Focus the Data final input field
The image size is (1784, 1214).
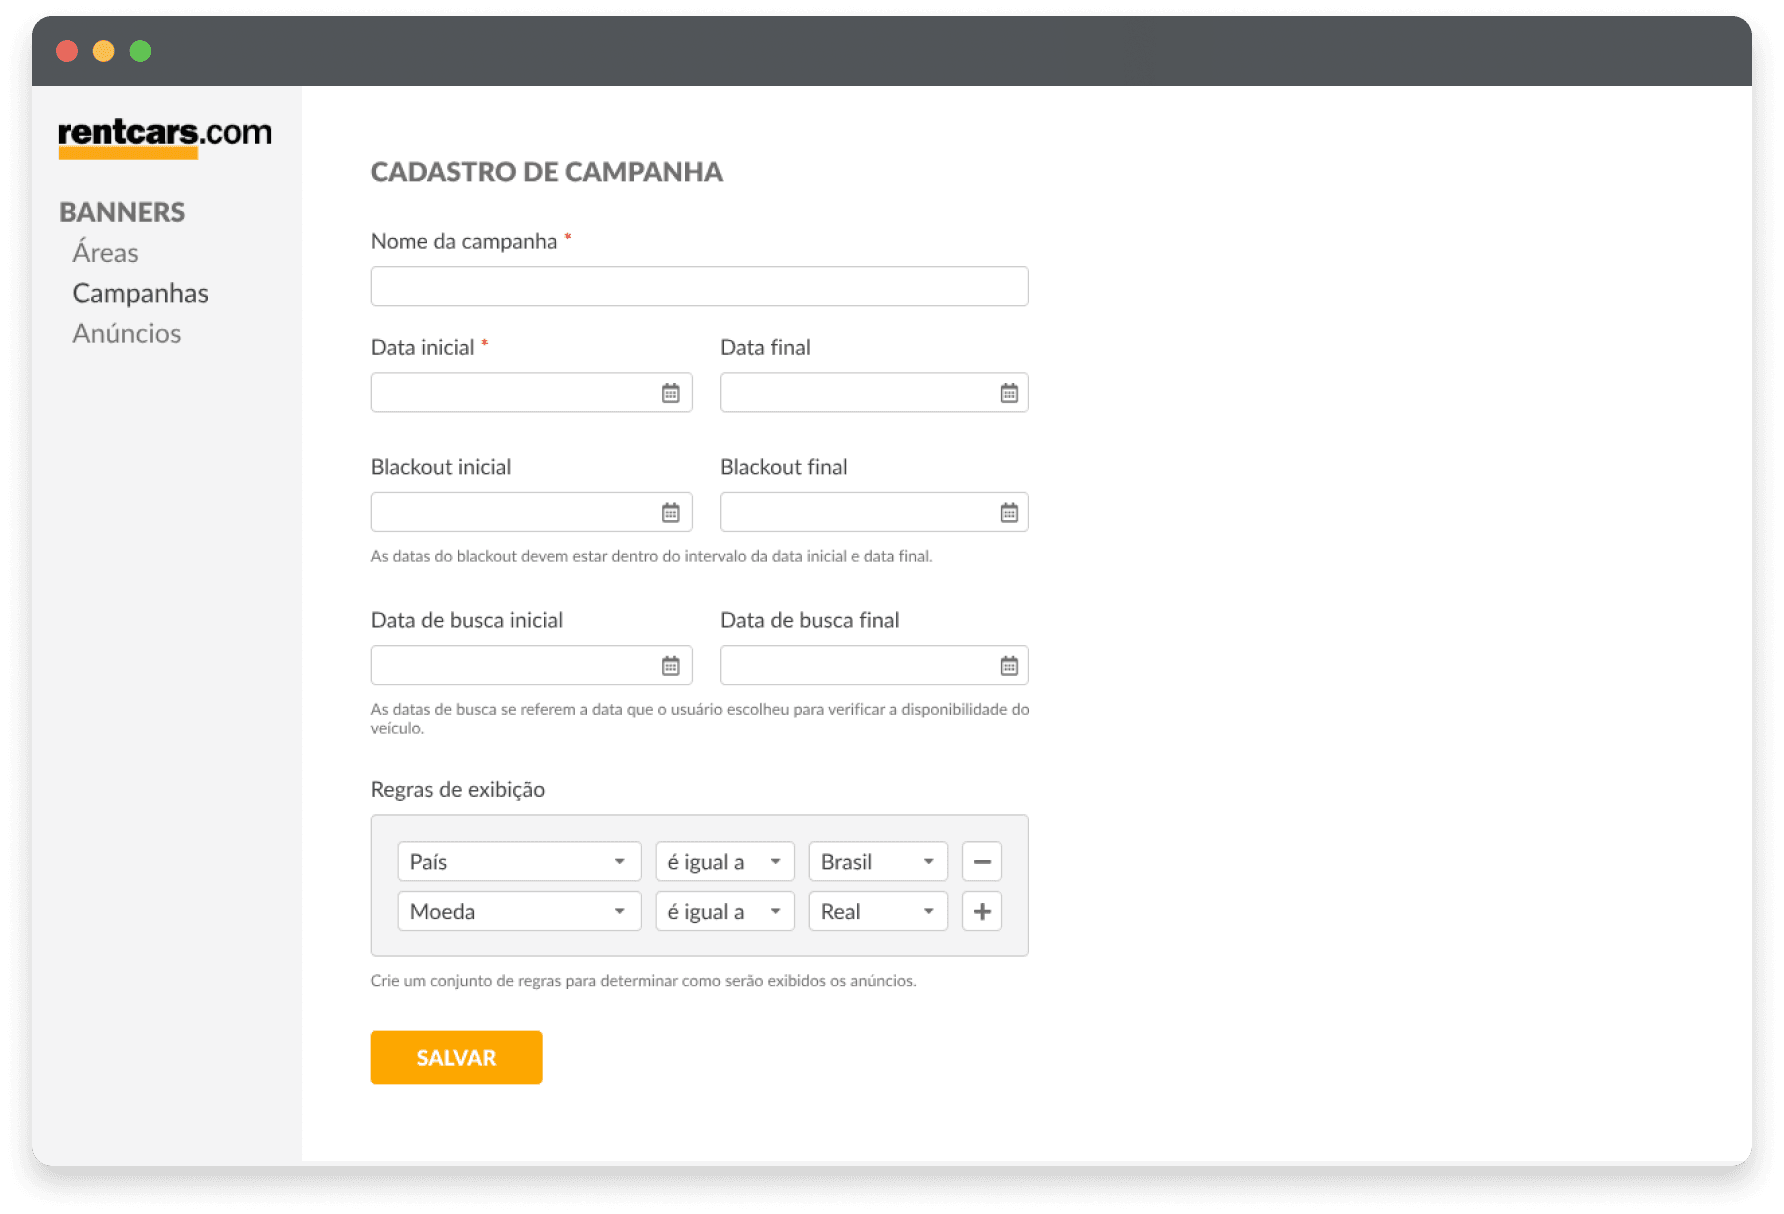[x=874, y=393]
